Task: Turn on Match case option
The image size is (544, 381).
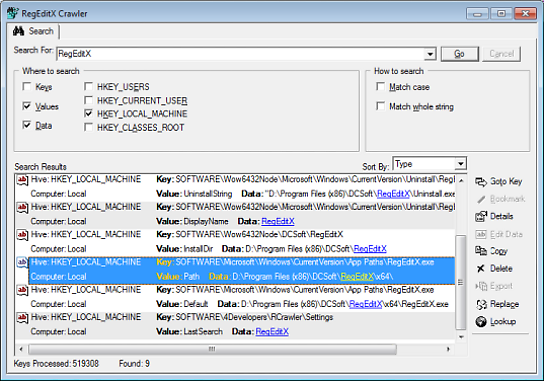Action: 381,86
